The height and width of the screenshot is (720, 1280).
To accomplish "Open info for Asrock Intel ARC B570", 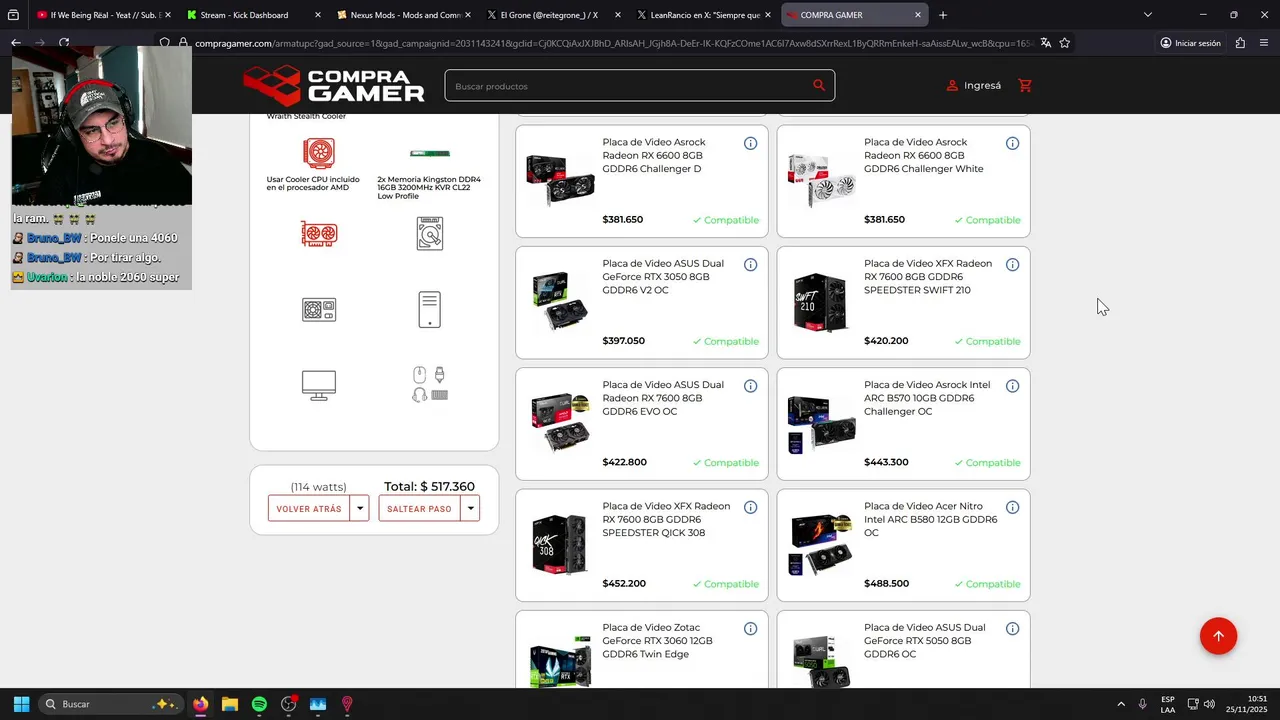I will [x=1012, y=386].
